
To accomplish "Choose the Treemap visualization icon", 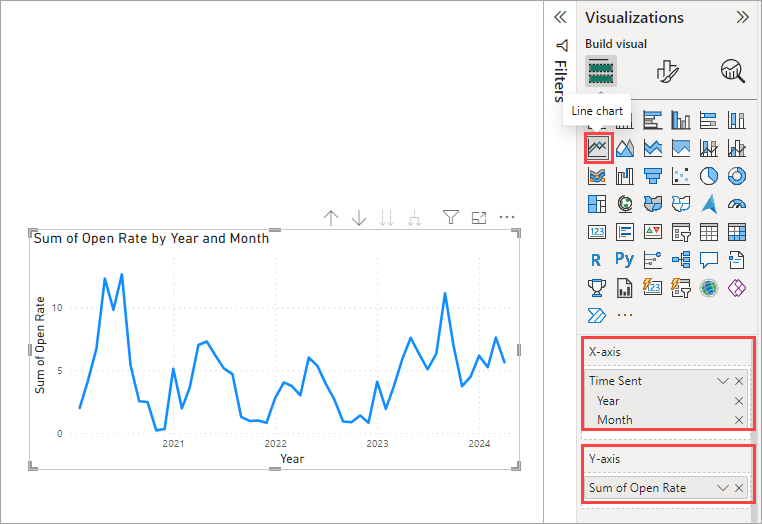I will coord(597,204).
